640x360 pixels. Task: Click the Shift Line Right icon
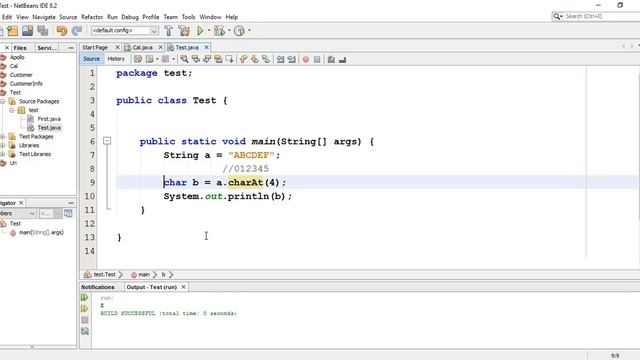coord(291,59)
